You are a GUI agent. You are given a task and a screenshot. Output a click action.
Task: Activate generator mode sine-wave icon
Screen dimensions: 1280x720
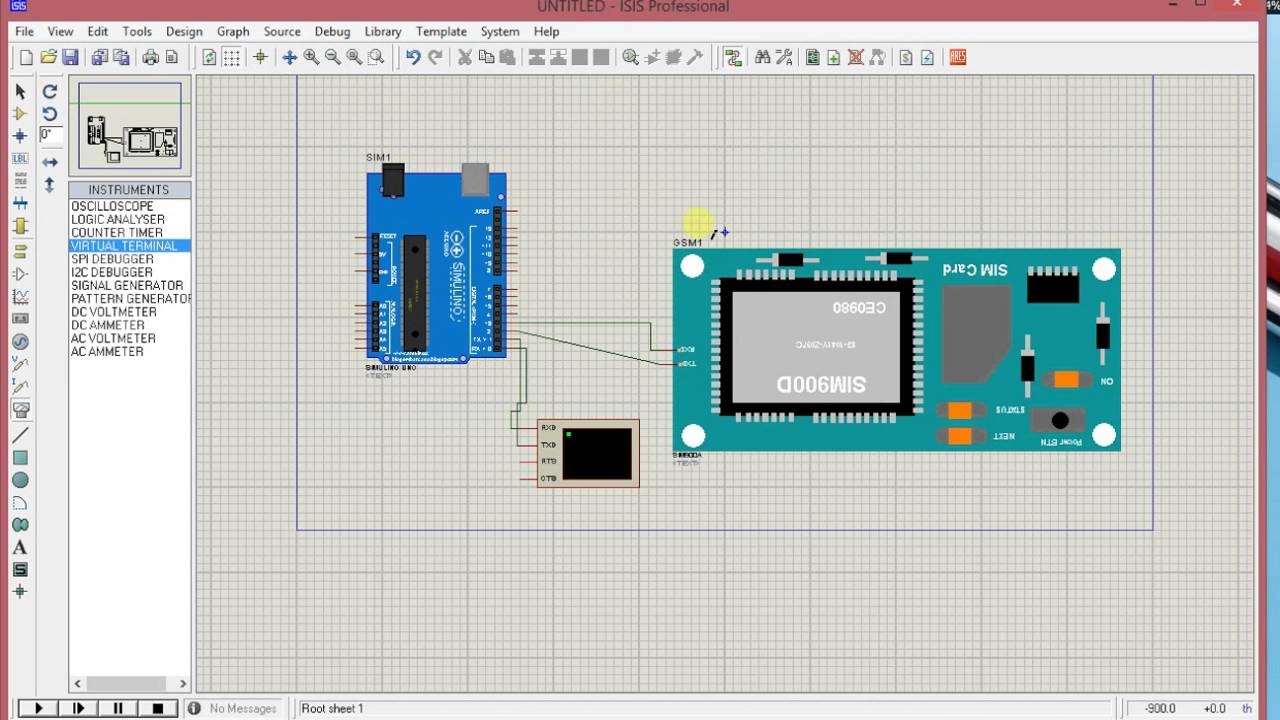20,341
